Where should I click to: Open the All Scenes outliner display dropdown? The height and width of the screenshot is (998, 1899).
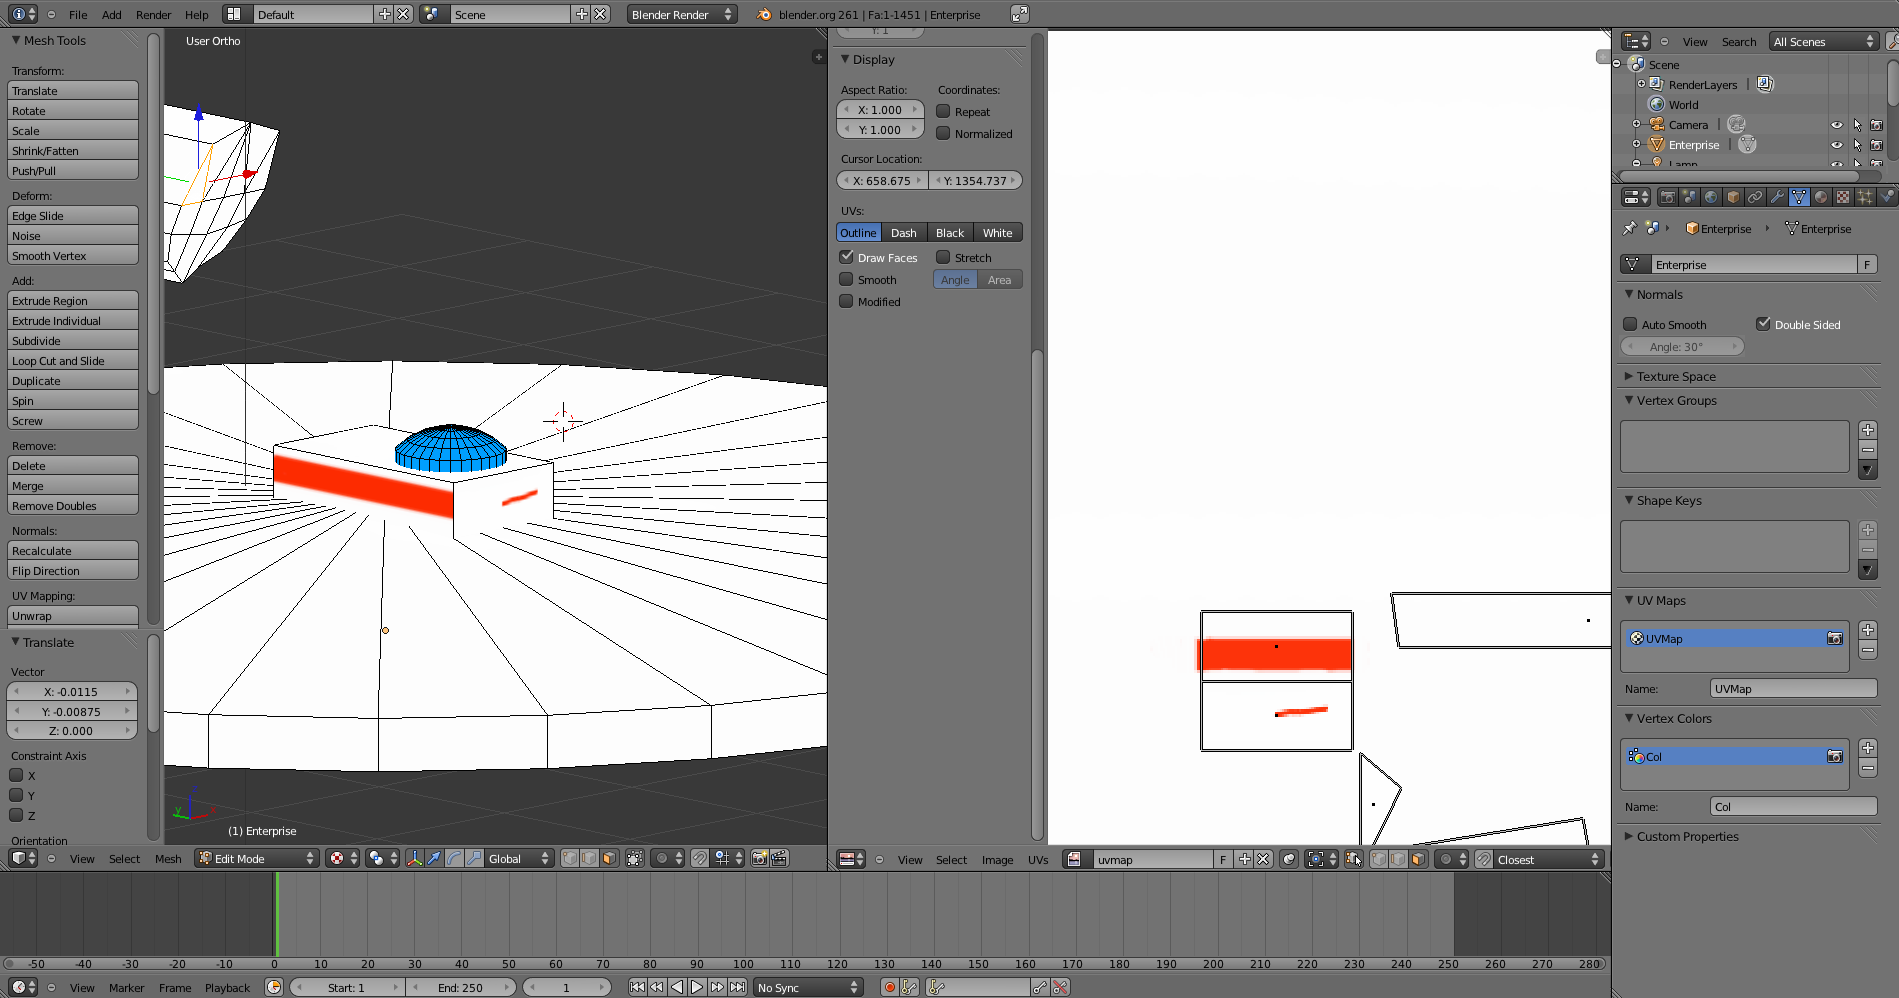1824,41
